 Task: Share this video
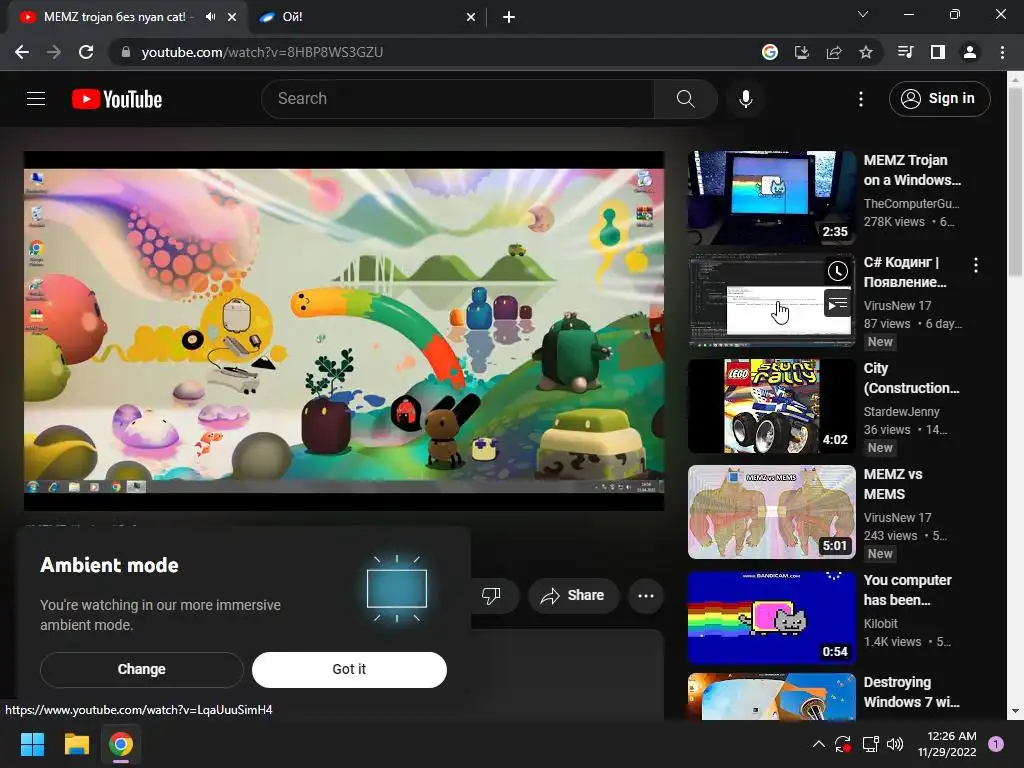coord(573,595)
